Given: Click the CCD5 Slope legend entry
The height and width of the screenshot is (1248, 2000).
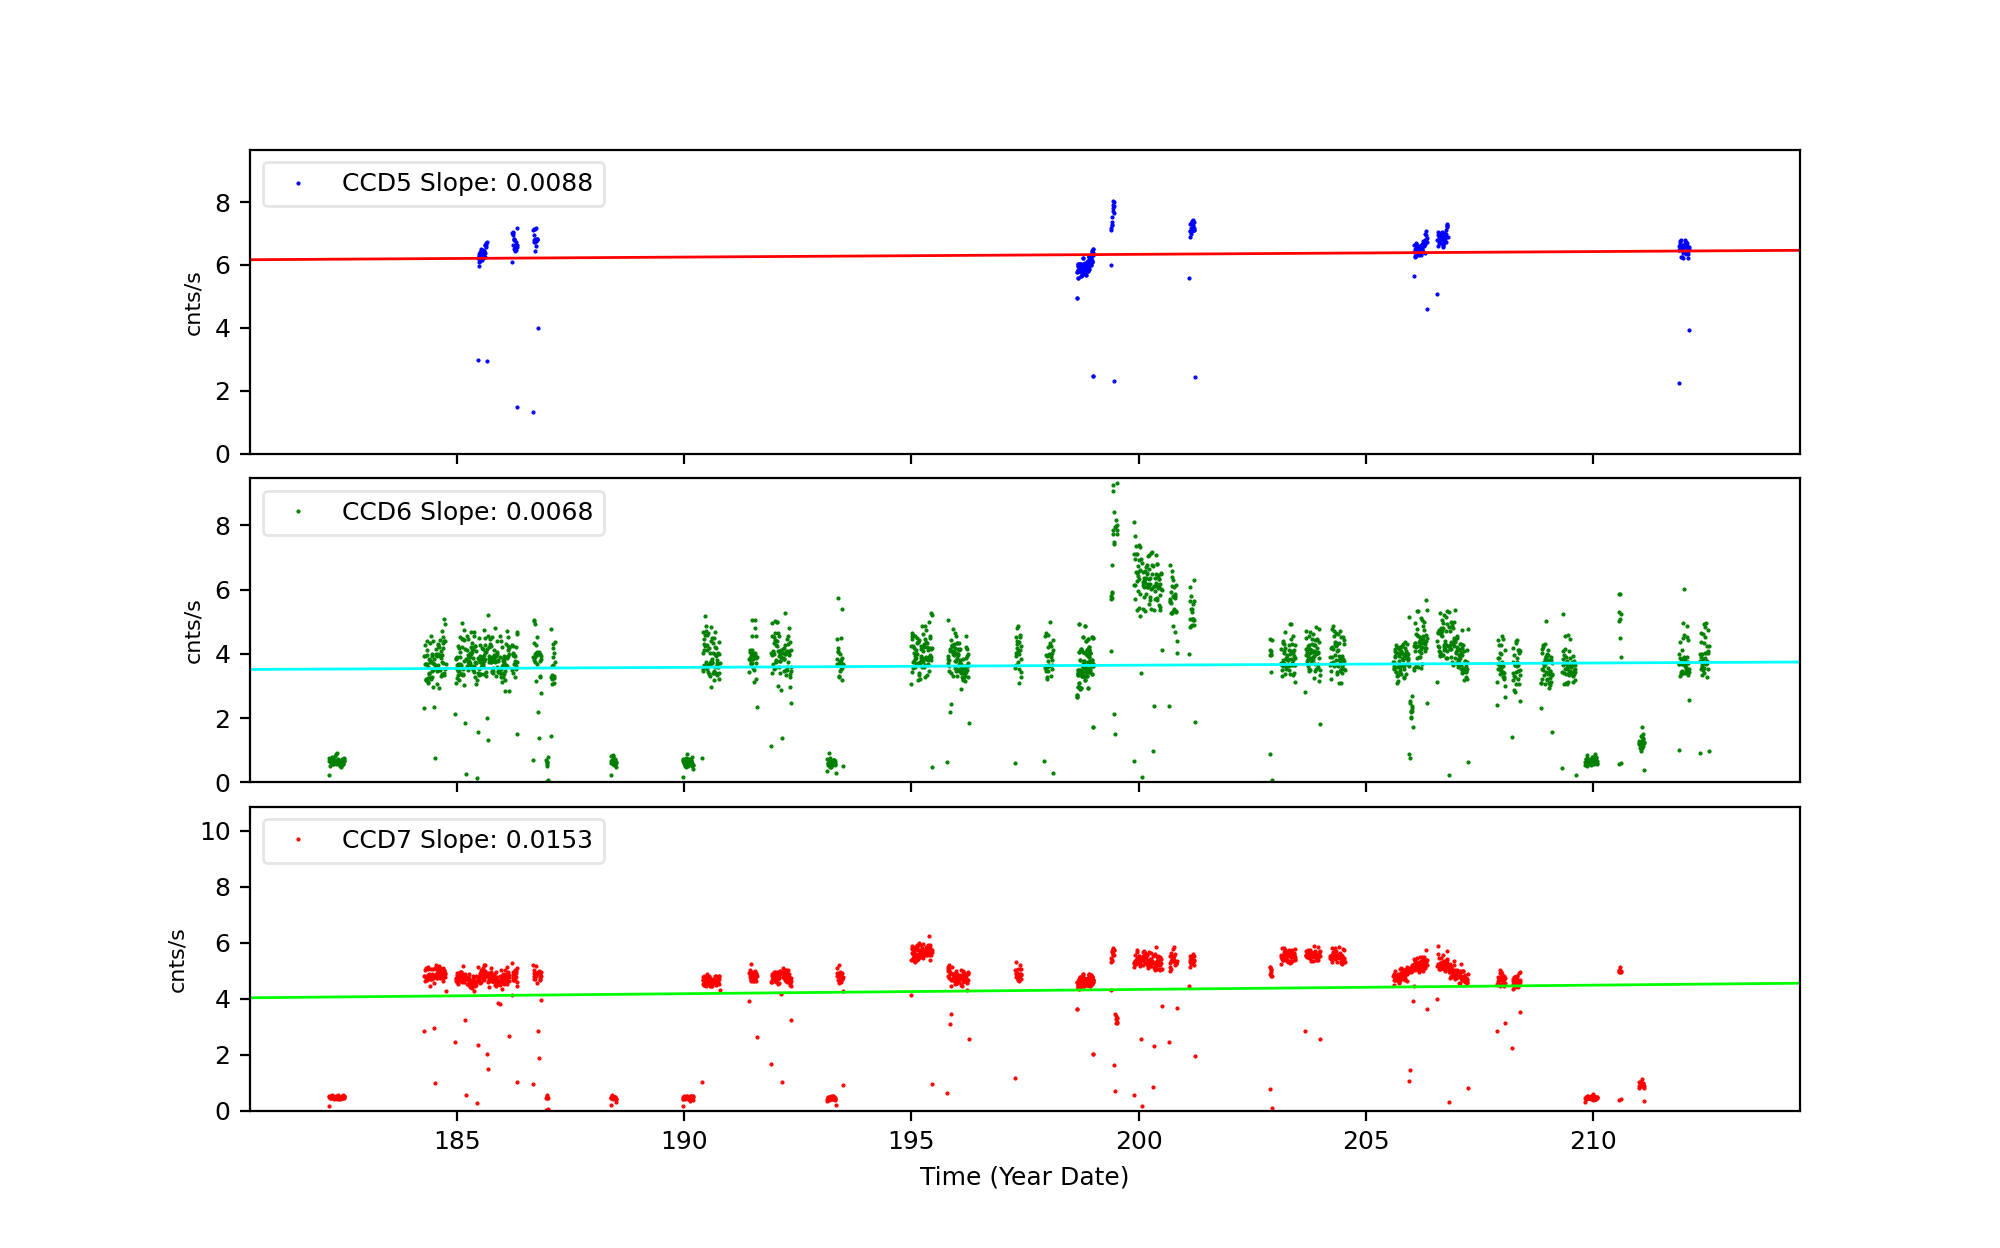Looking at the screenshot, I should coord(466,183).
